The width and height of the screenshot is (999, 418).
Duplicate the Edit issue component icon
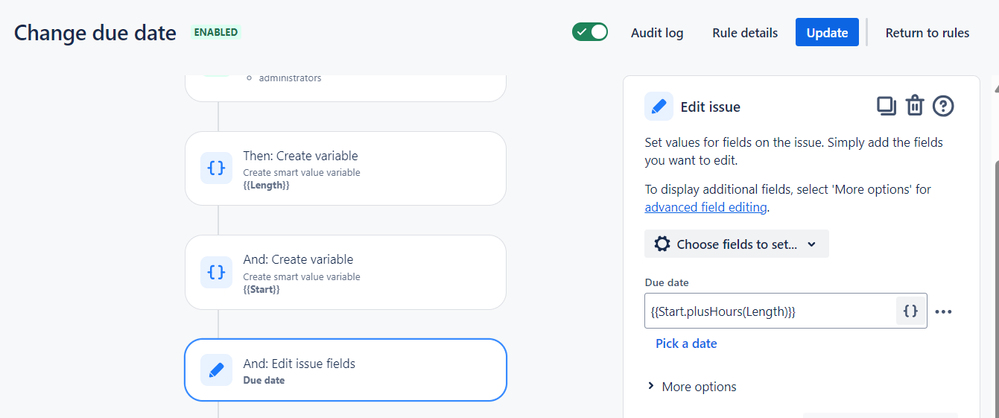pos(886,106)
